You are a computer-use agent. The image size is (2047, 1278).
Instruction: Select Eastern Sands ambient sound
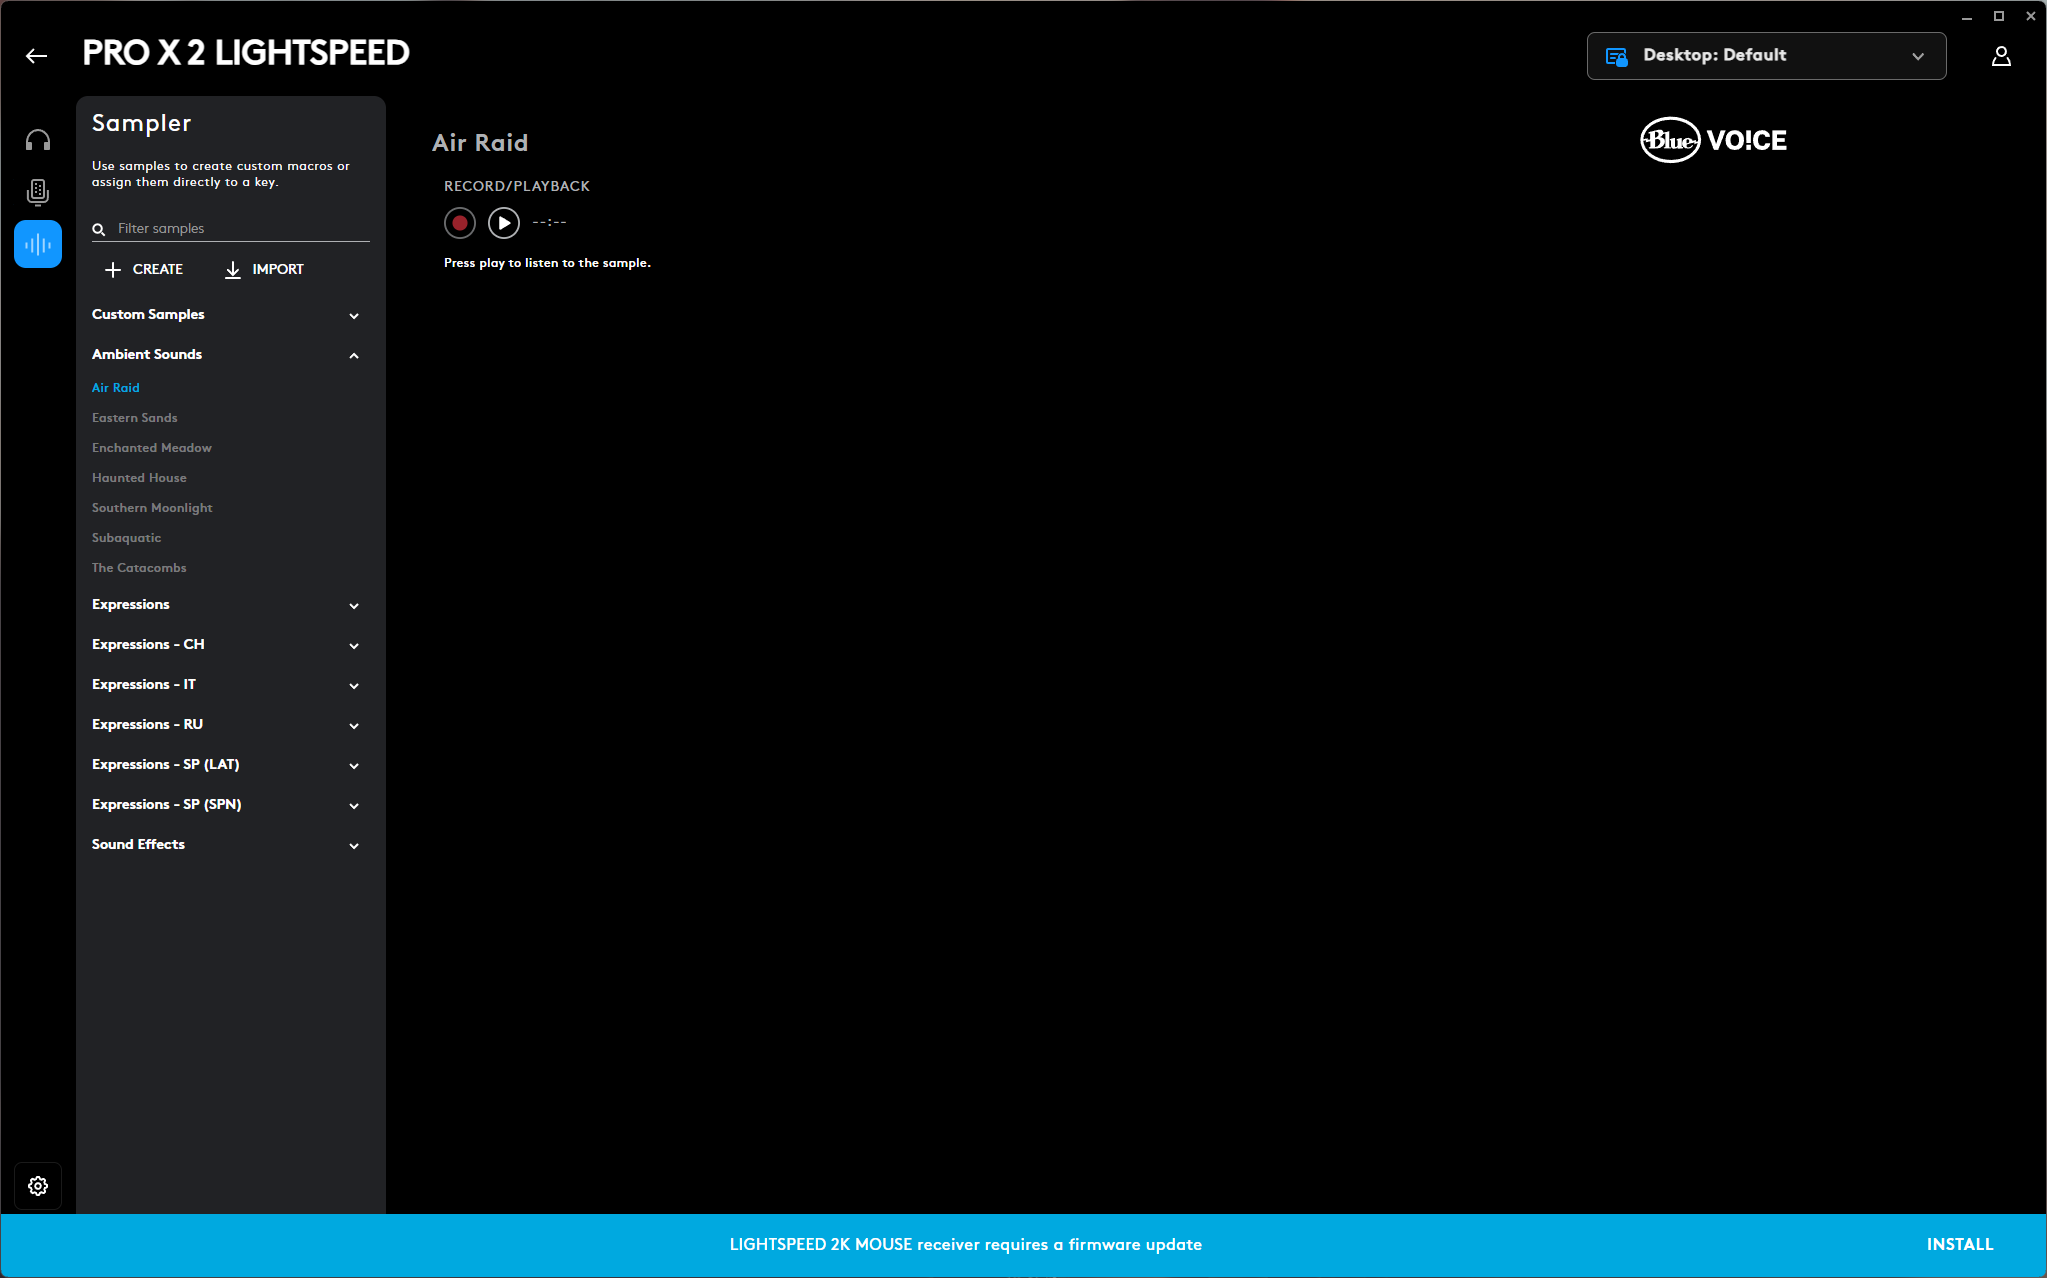click(x=134, y=417)
